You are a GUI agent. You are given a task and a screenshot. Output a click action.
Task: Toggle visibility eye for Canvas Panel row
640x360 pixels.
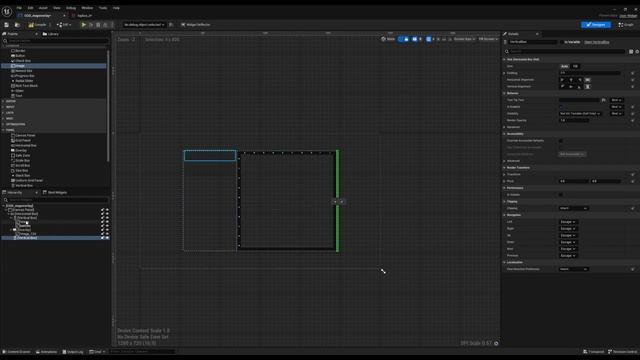click(108, 210)
